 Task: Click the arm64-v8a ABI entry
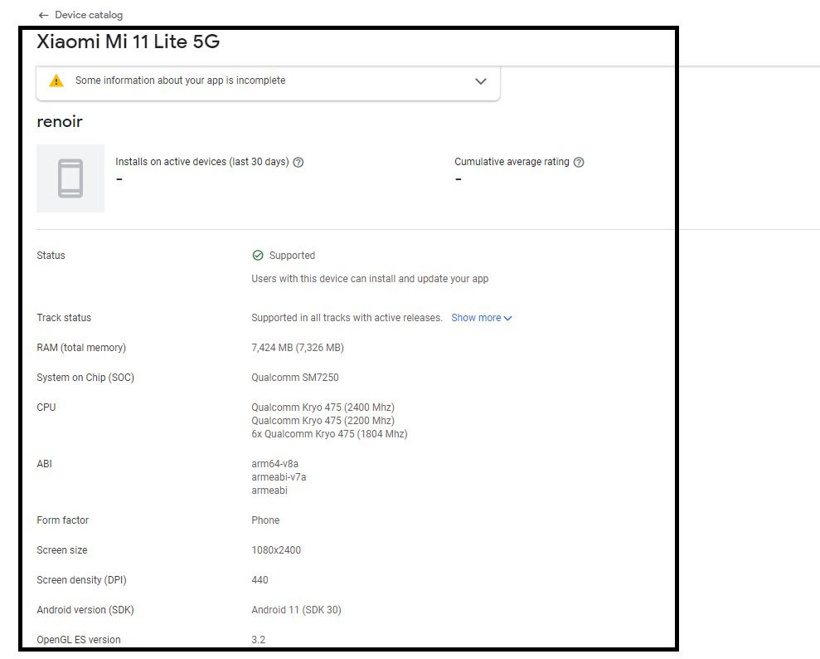click(x=278, y=463)
